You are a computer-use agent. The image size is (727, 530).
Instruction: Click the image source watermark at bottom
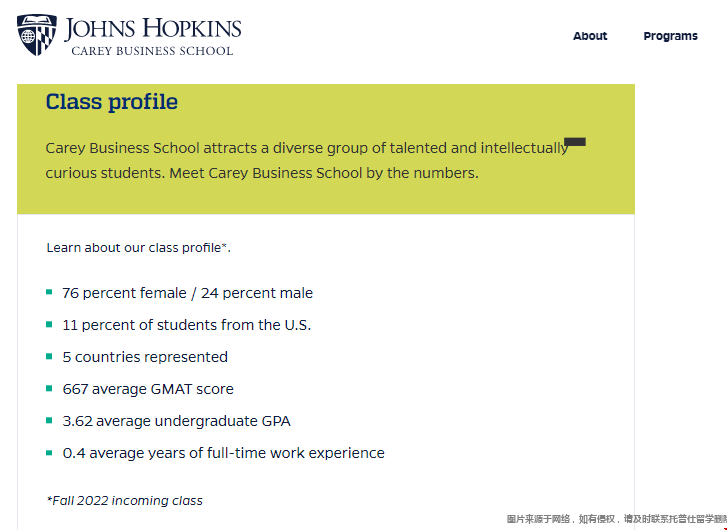click(x=616, y=519)
